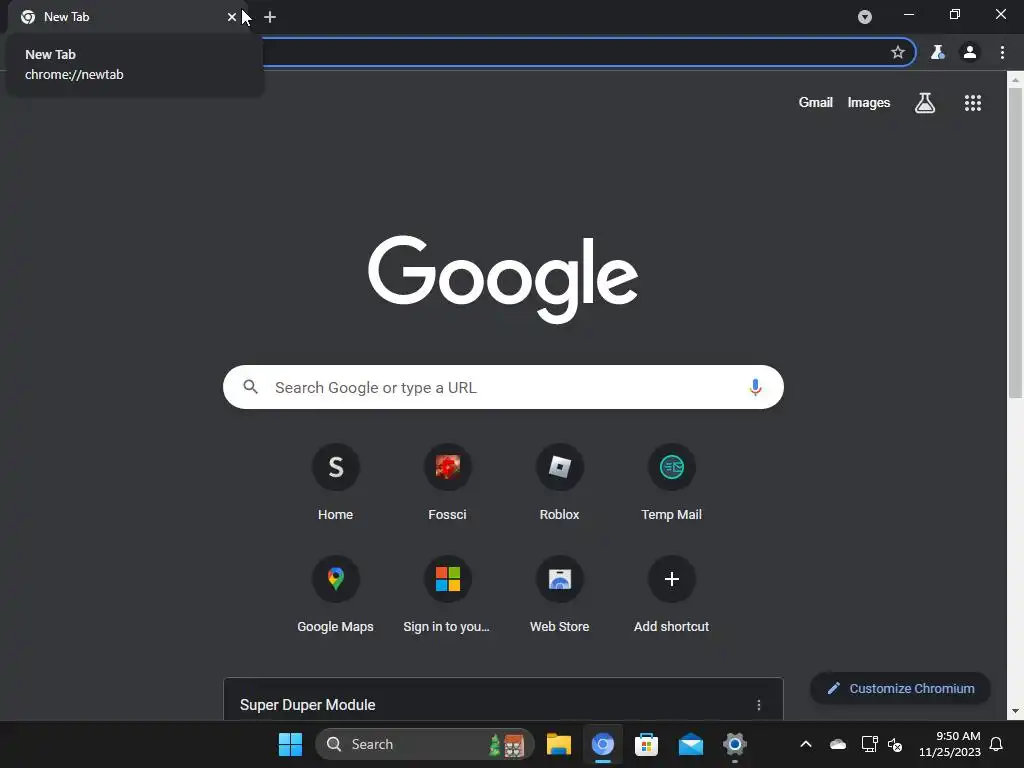Open the Roblox shortcut tile
This screenshot has width=1024, height=768.
tap(560, 483)
